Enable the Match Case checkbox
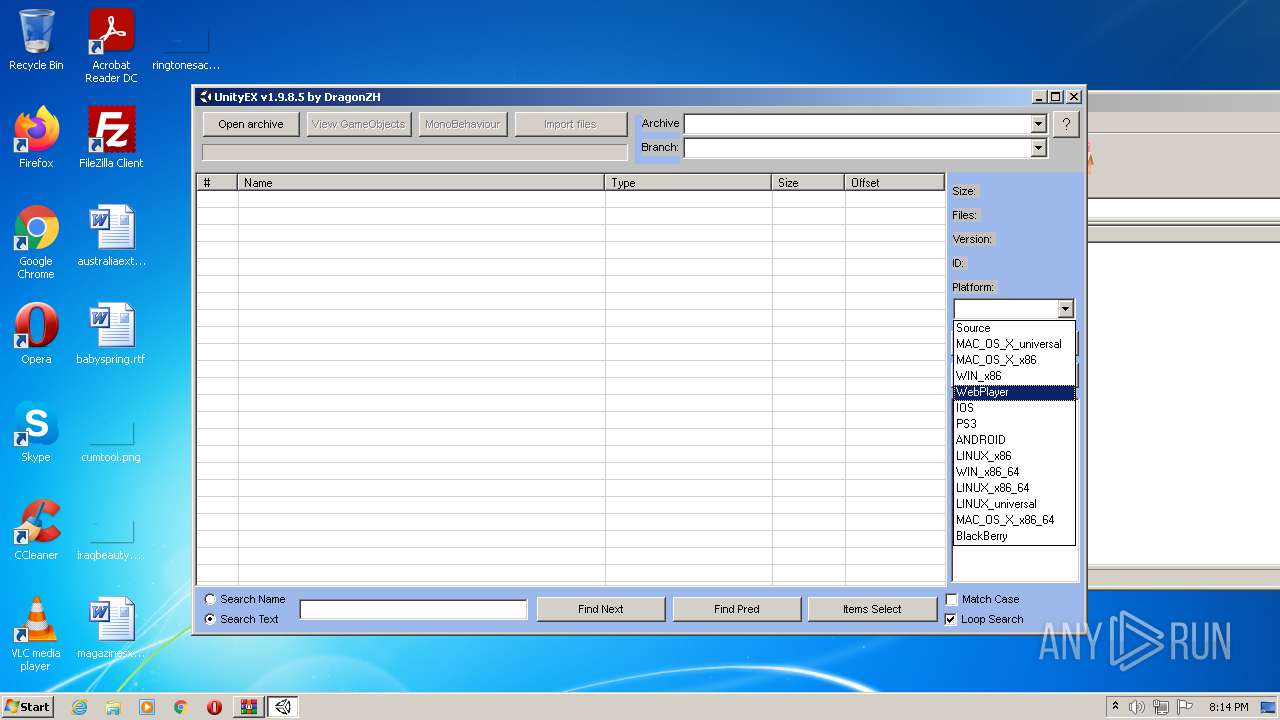 tap(951, 599)
